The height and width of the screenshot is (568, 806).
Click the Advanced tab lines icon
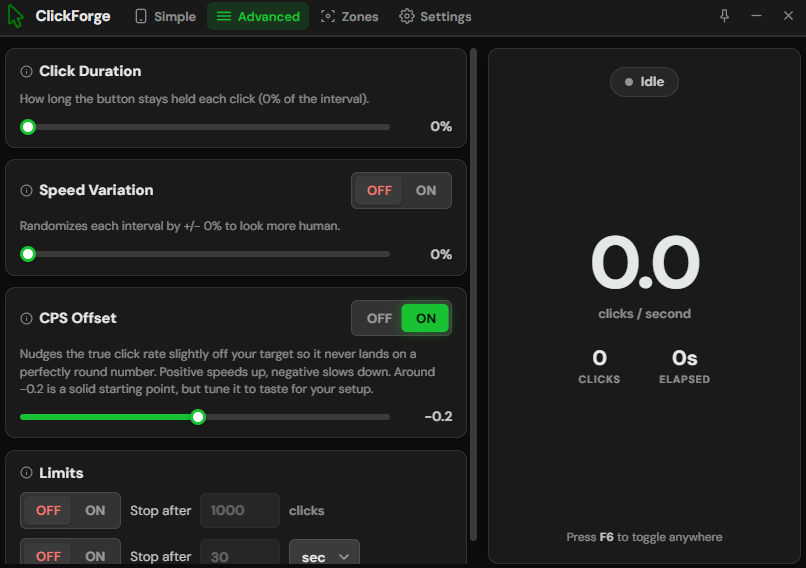224,16
